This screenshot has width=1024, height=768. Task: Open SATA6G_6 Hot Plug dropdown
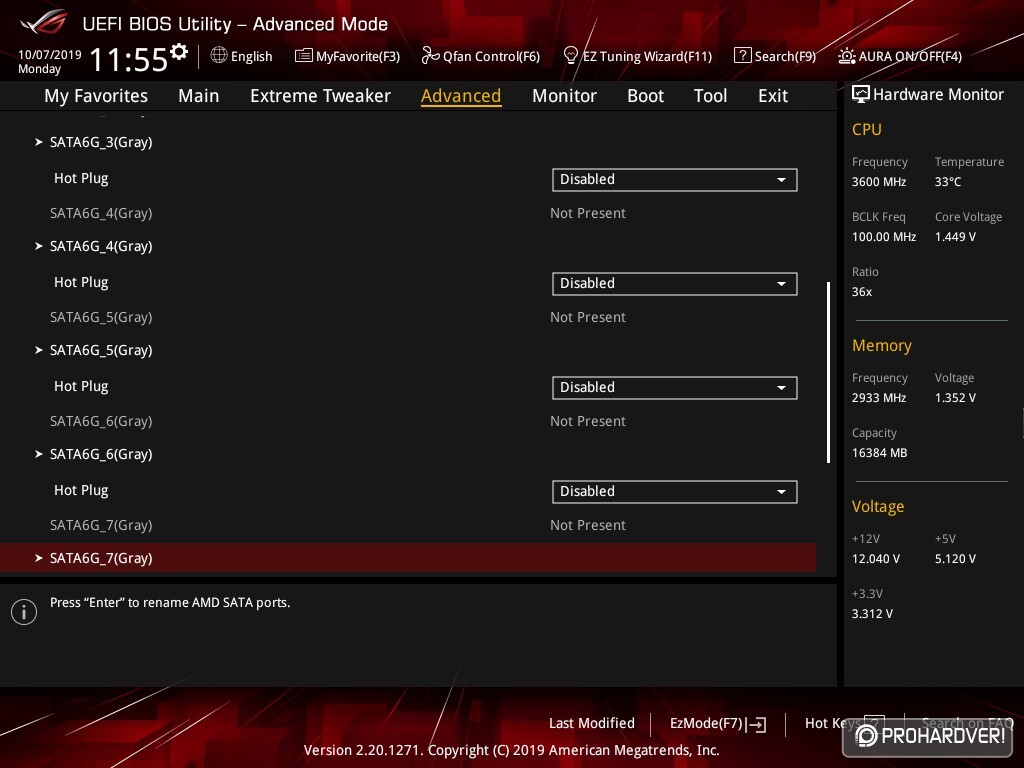[x=675, y=491]
